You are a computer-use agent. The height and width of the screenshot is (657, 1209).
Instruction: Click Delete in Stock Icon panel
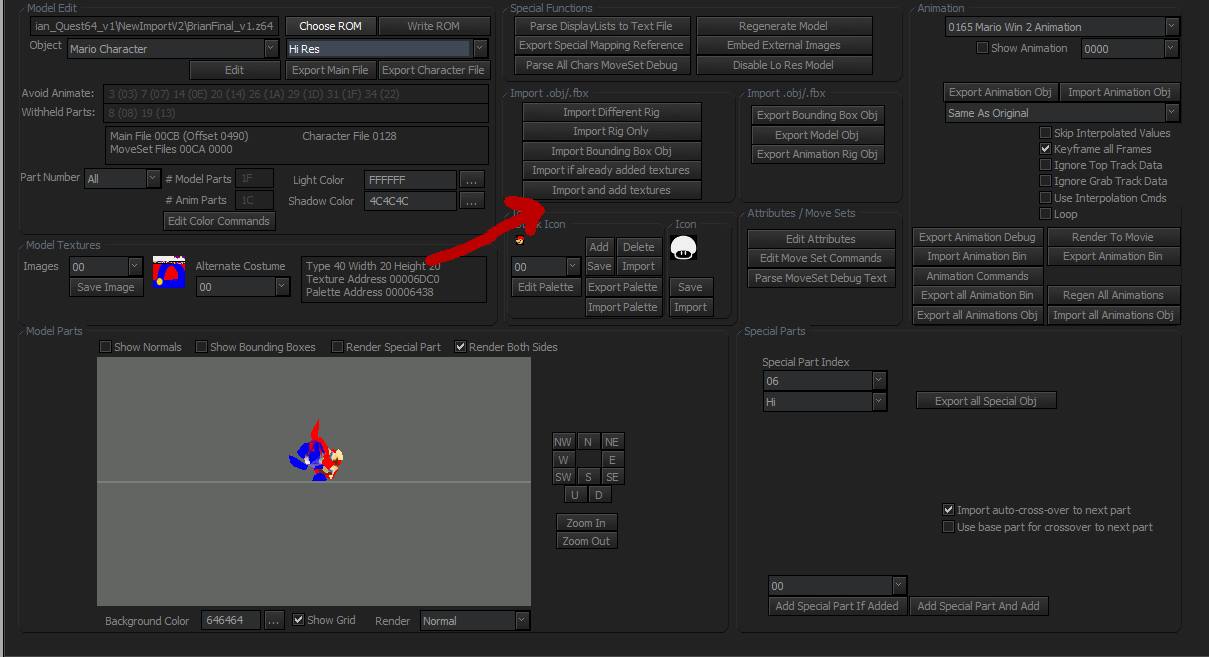(x=637, y=247)
